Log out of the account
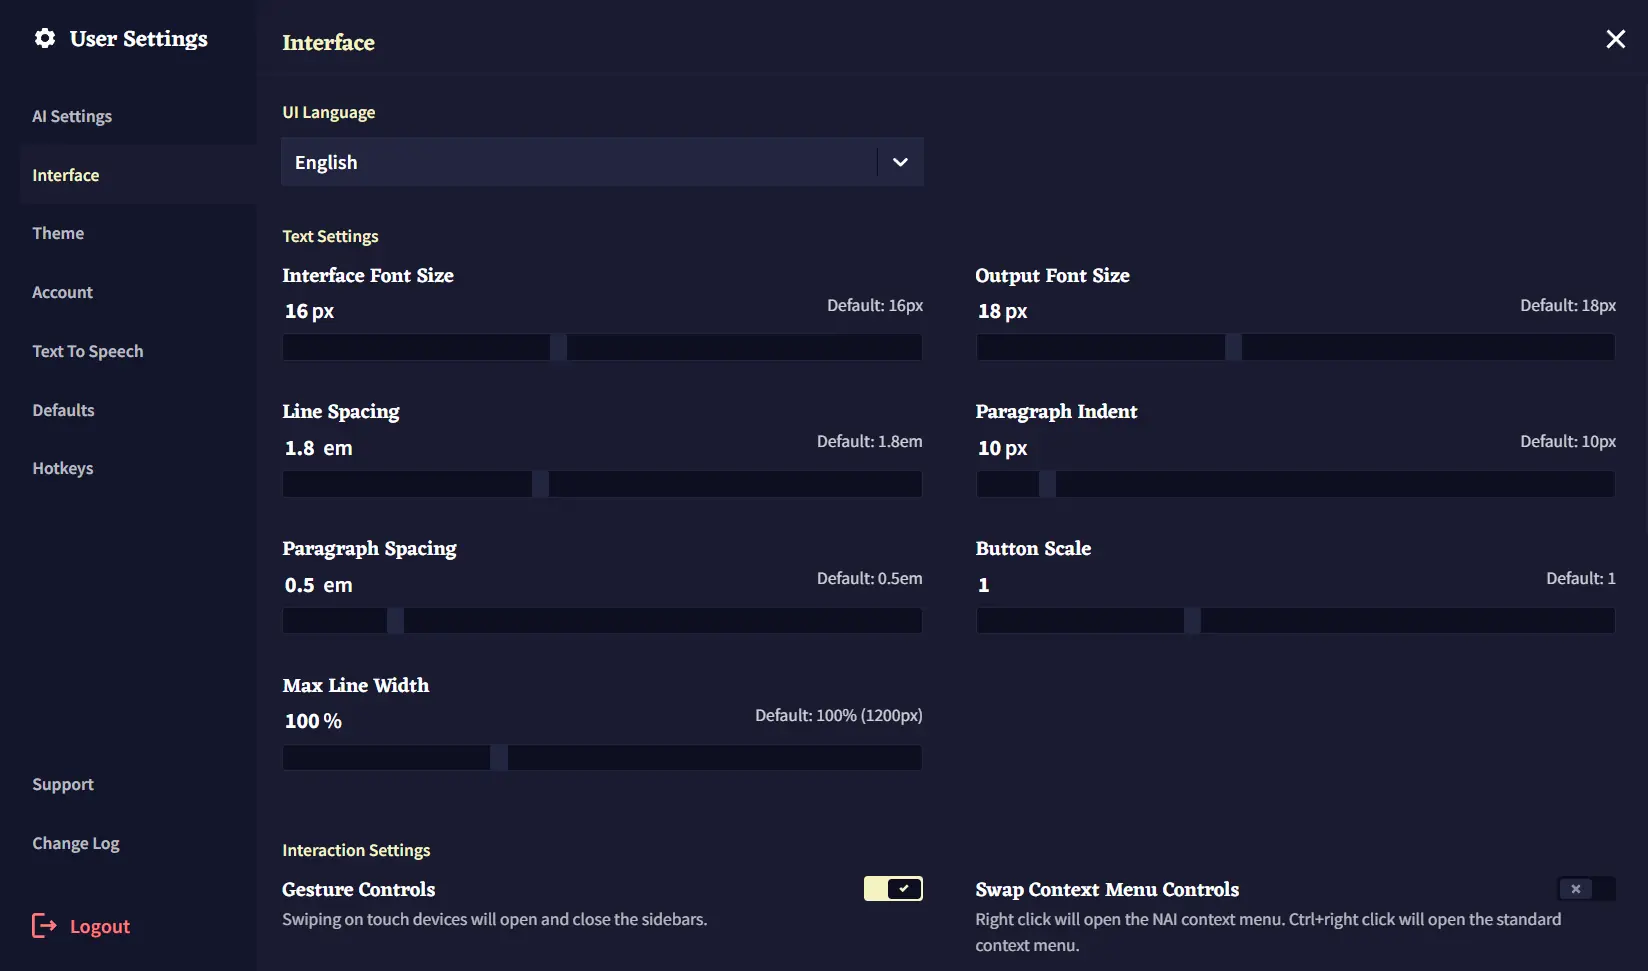The width and height of the screenshot is (1648, 971). 98,926
